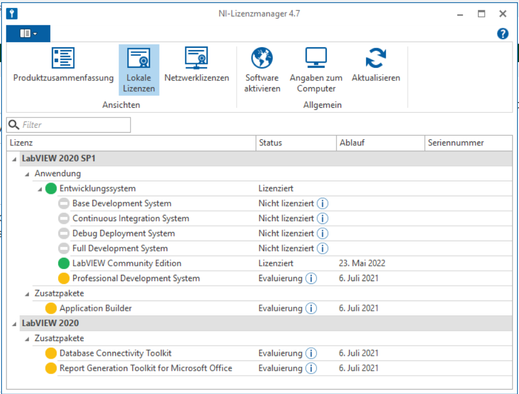This screenshot has width=519, height=394.
Task: Click the Filter search field
Action: (68, 125)
